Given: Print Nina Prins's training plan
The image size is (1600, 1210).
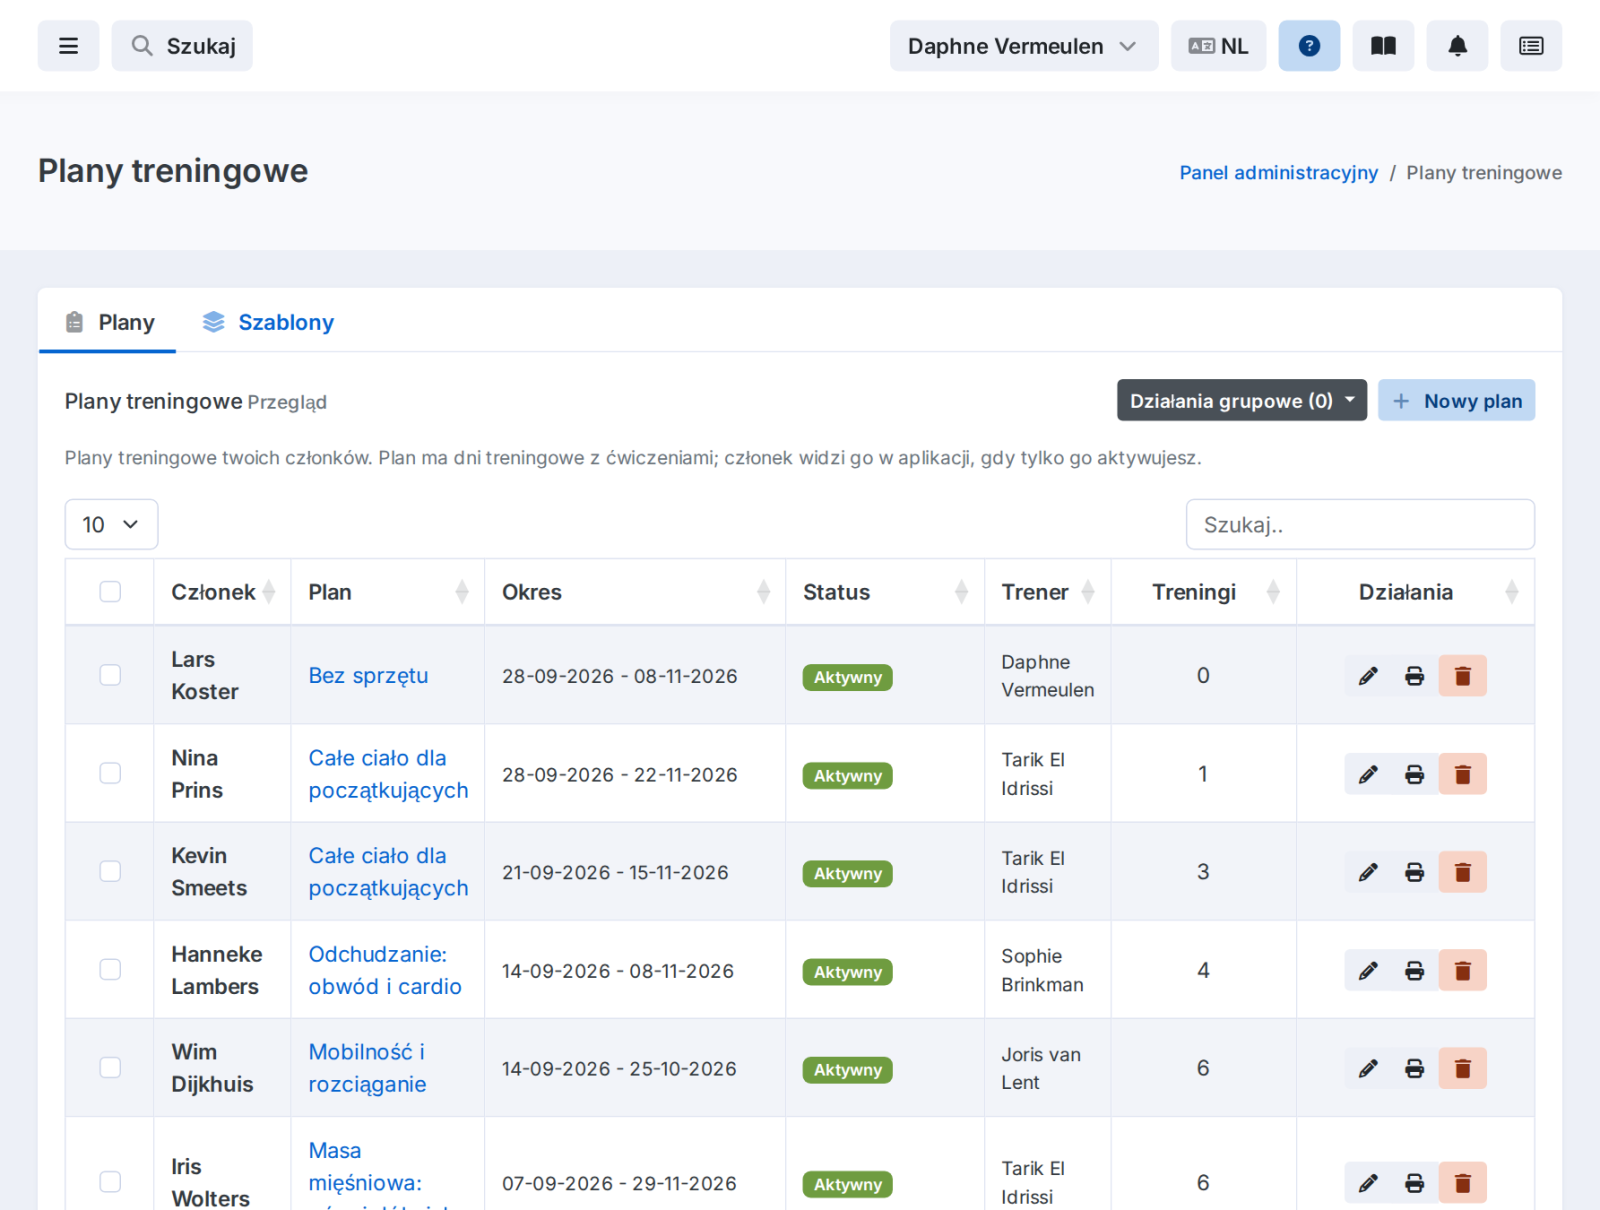Looking at the screenshot, I should coord(1414,774).
